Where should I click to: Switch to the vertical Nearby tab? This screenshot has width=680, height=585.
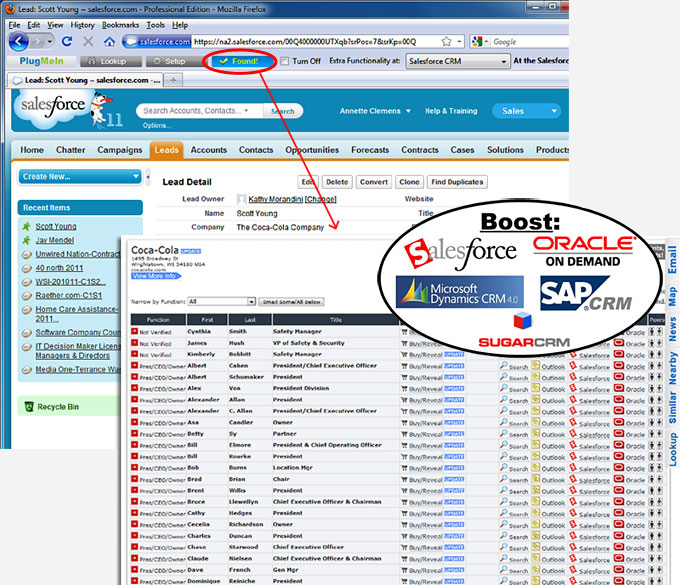click(x=672, y=368)
